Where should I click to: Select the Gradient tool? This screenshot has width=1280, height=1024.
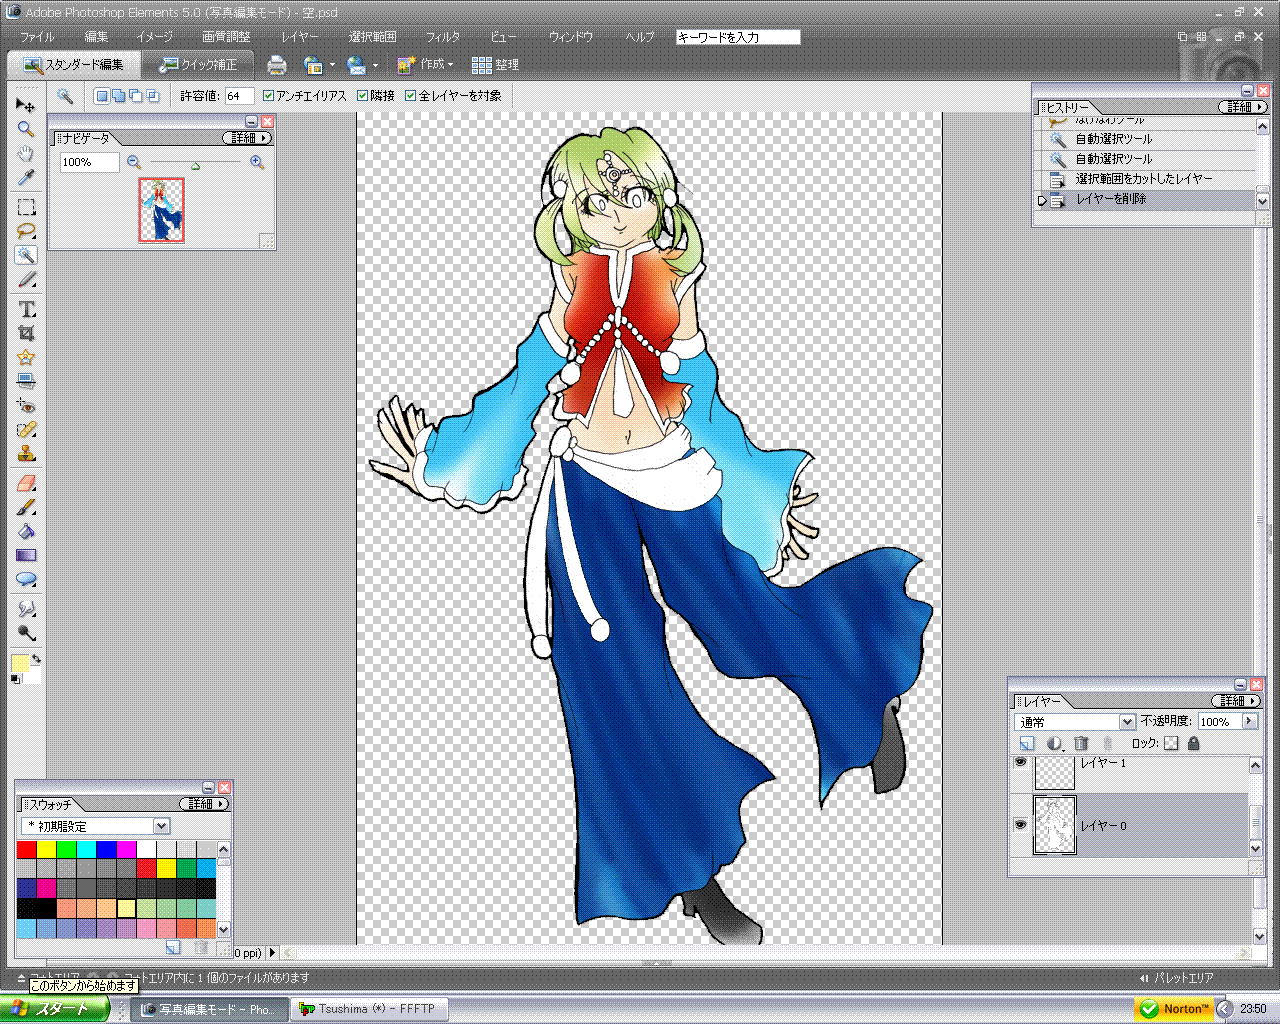[26, 556]
